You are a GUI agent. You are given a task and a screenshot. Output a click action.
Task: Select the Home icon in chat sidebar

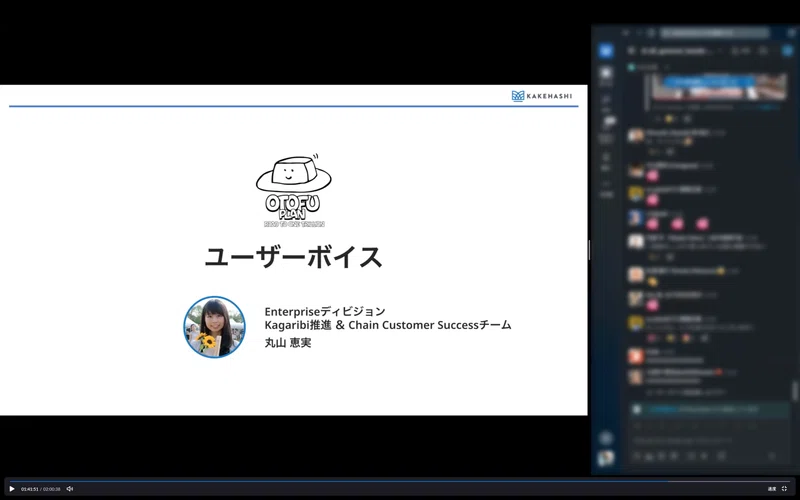[606, 75]
